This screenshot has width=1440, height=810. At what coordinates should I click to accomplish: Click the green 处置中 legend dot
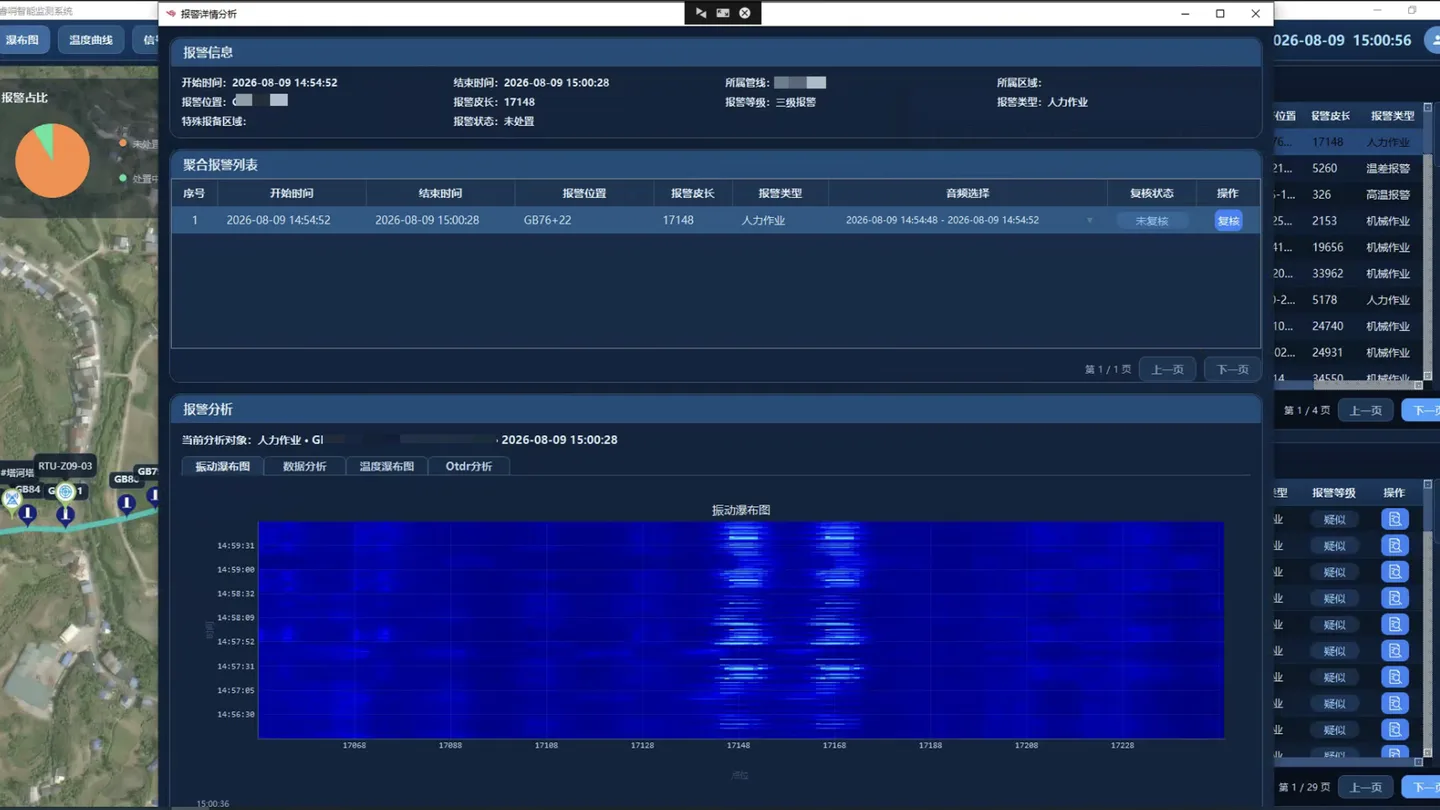[x=123, y=179]
